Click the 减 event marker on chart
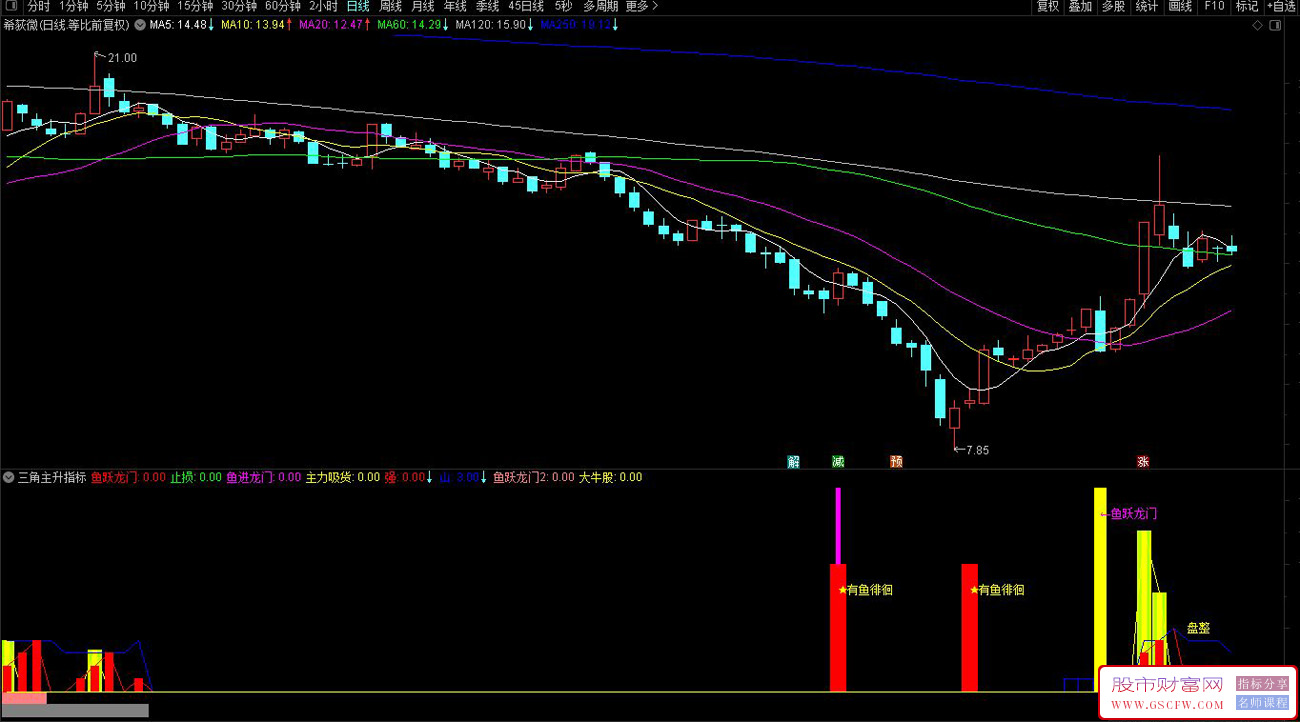 [x=838, y=462]
